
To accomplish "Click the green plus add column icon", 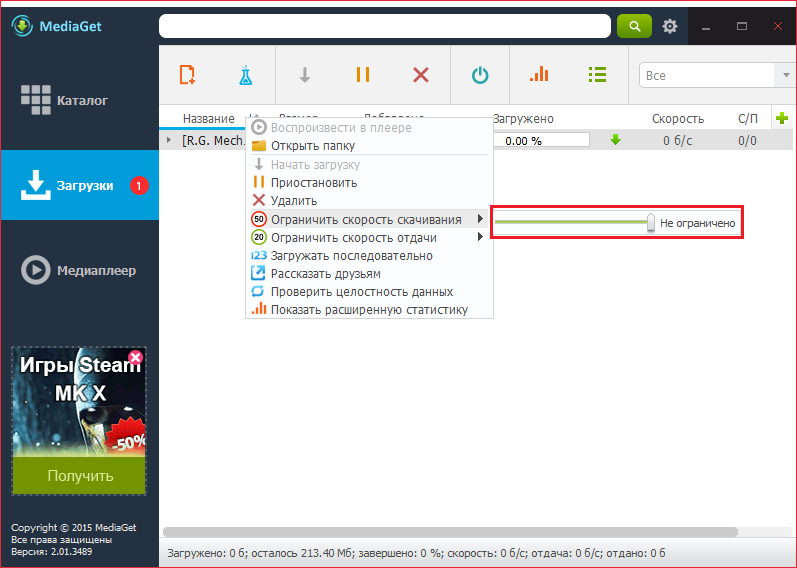I will pyautogui.click(x=782, y=118).
